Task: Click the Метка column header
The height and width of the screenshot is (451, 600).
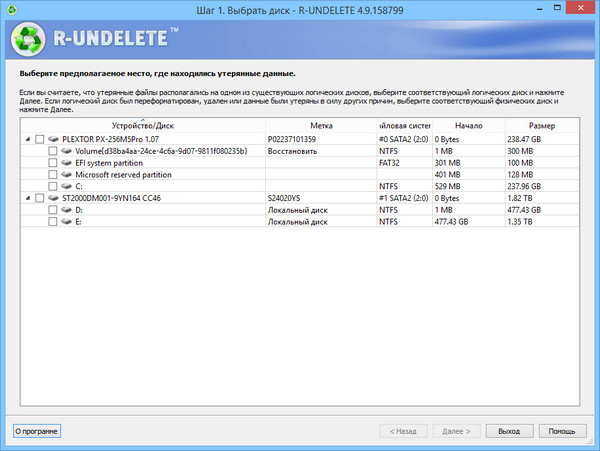Action: click(321, 126)
